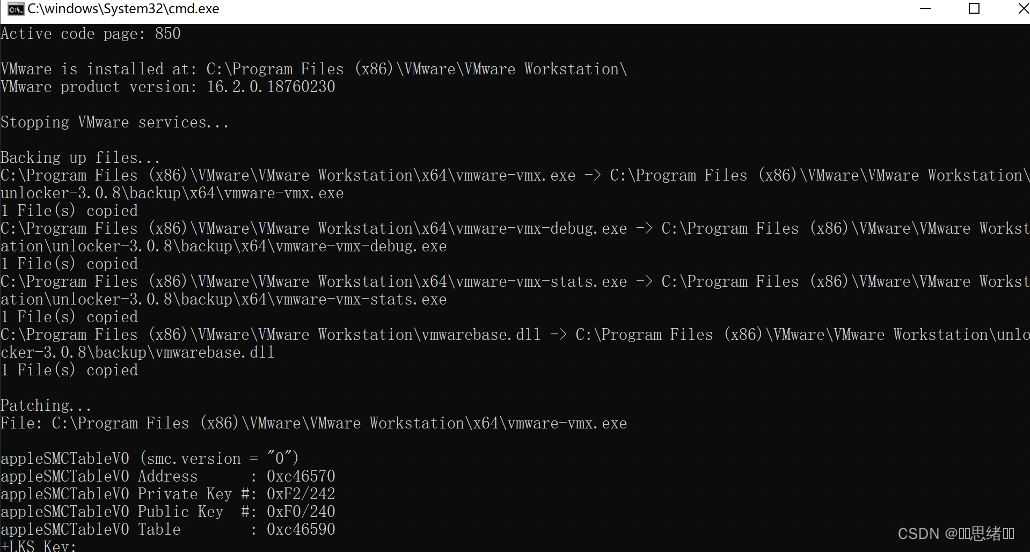Select the "VMware is installed at" output line
1030x552 pixels.
pyautogui.click(x=313, y=69)
